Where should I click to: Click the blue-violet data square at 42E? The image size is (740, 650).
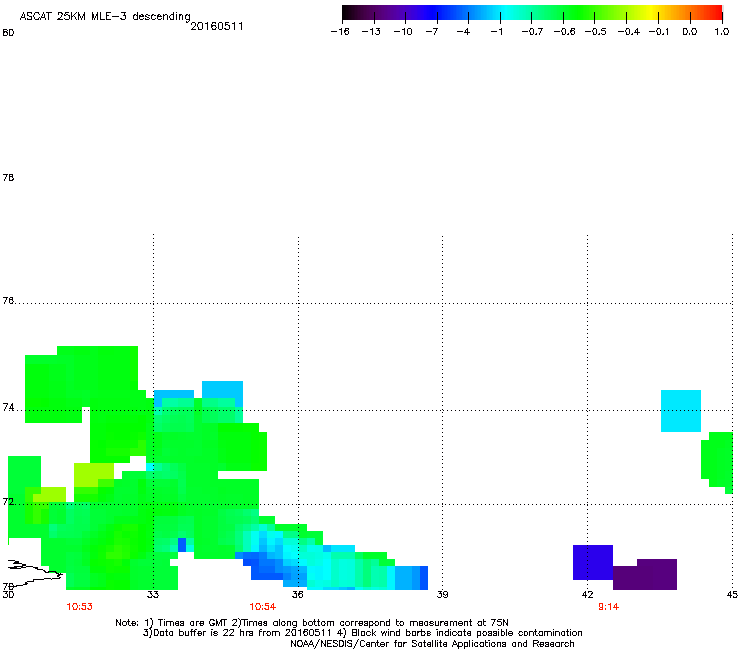pos(593,562)
